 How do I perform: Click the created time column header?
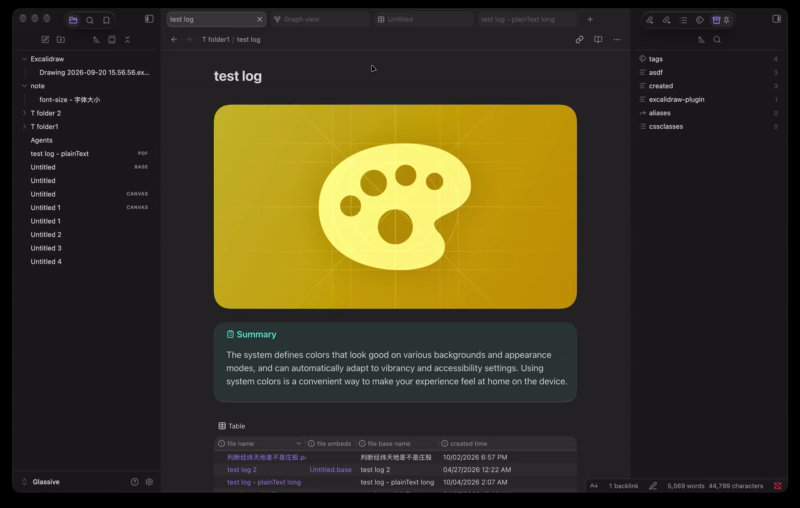(464, 444)
